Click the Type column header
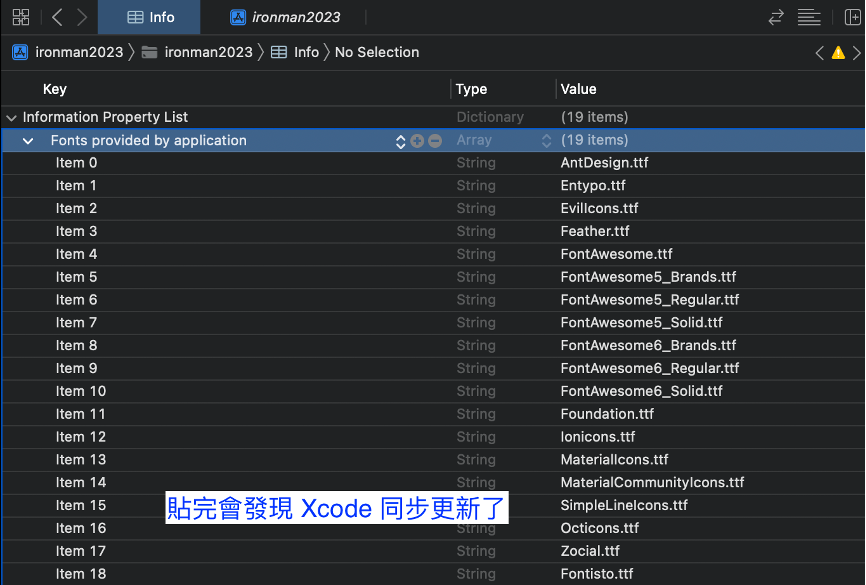866x585 pixels. point(471,89)
